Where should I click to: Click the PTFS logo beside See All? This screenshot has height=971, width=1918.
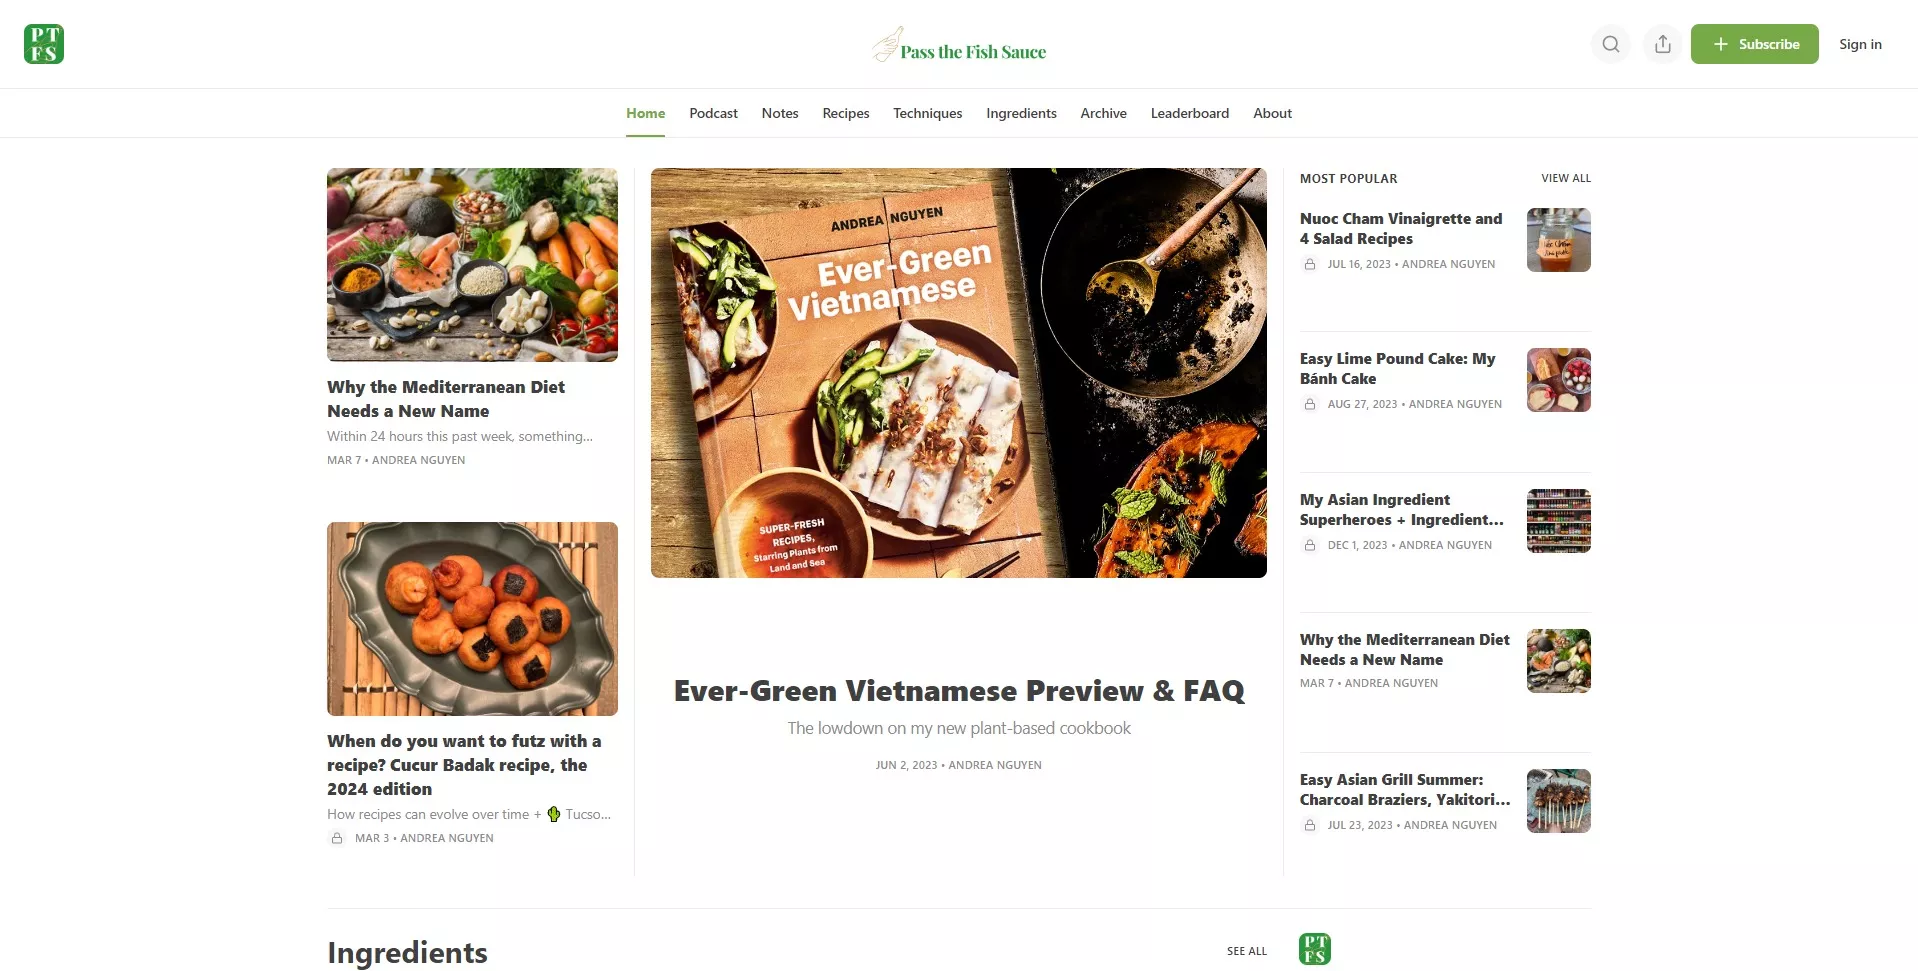[1315, 949]
